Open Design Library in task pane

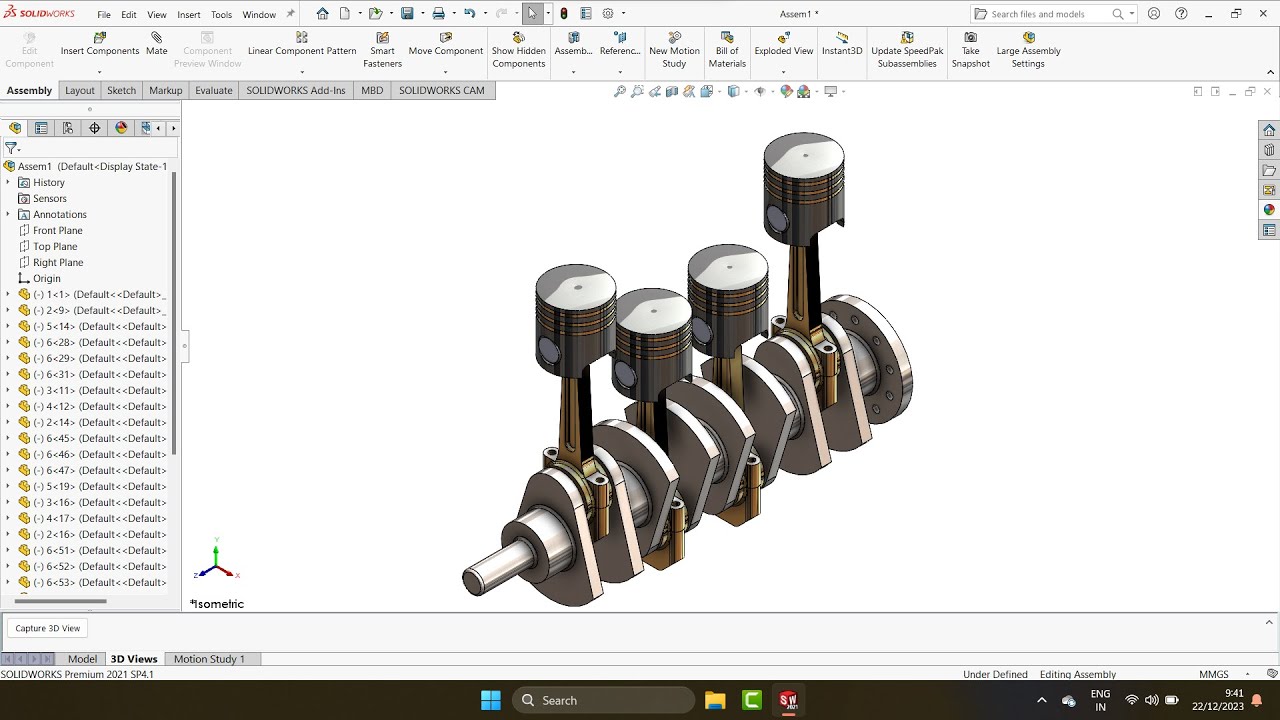1269,150
